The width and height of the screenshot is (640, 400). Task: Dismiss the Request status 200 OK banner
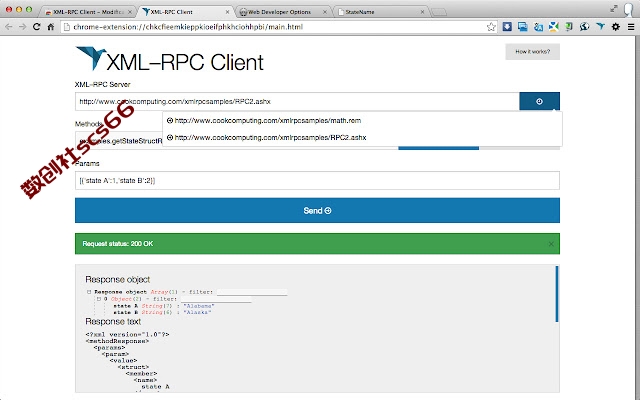coord(551,244)
